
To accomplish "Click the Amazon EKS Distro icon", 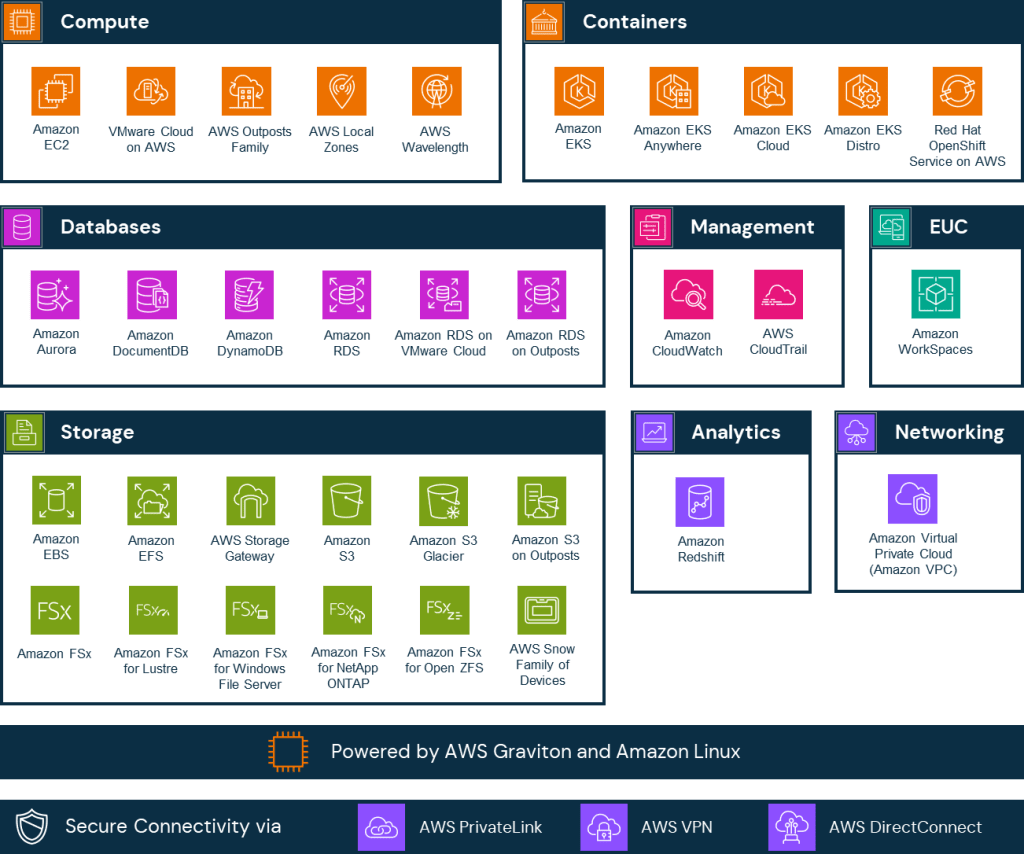I will 863,91.
